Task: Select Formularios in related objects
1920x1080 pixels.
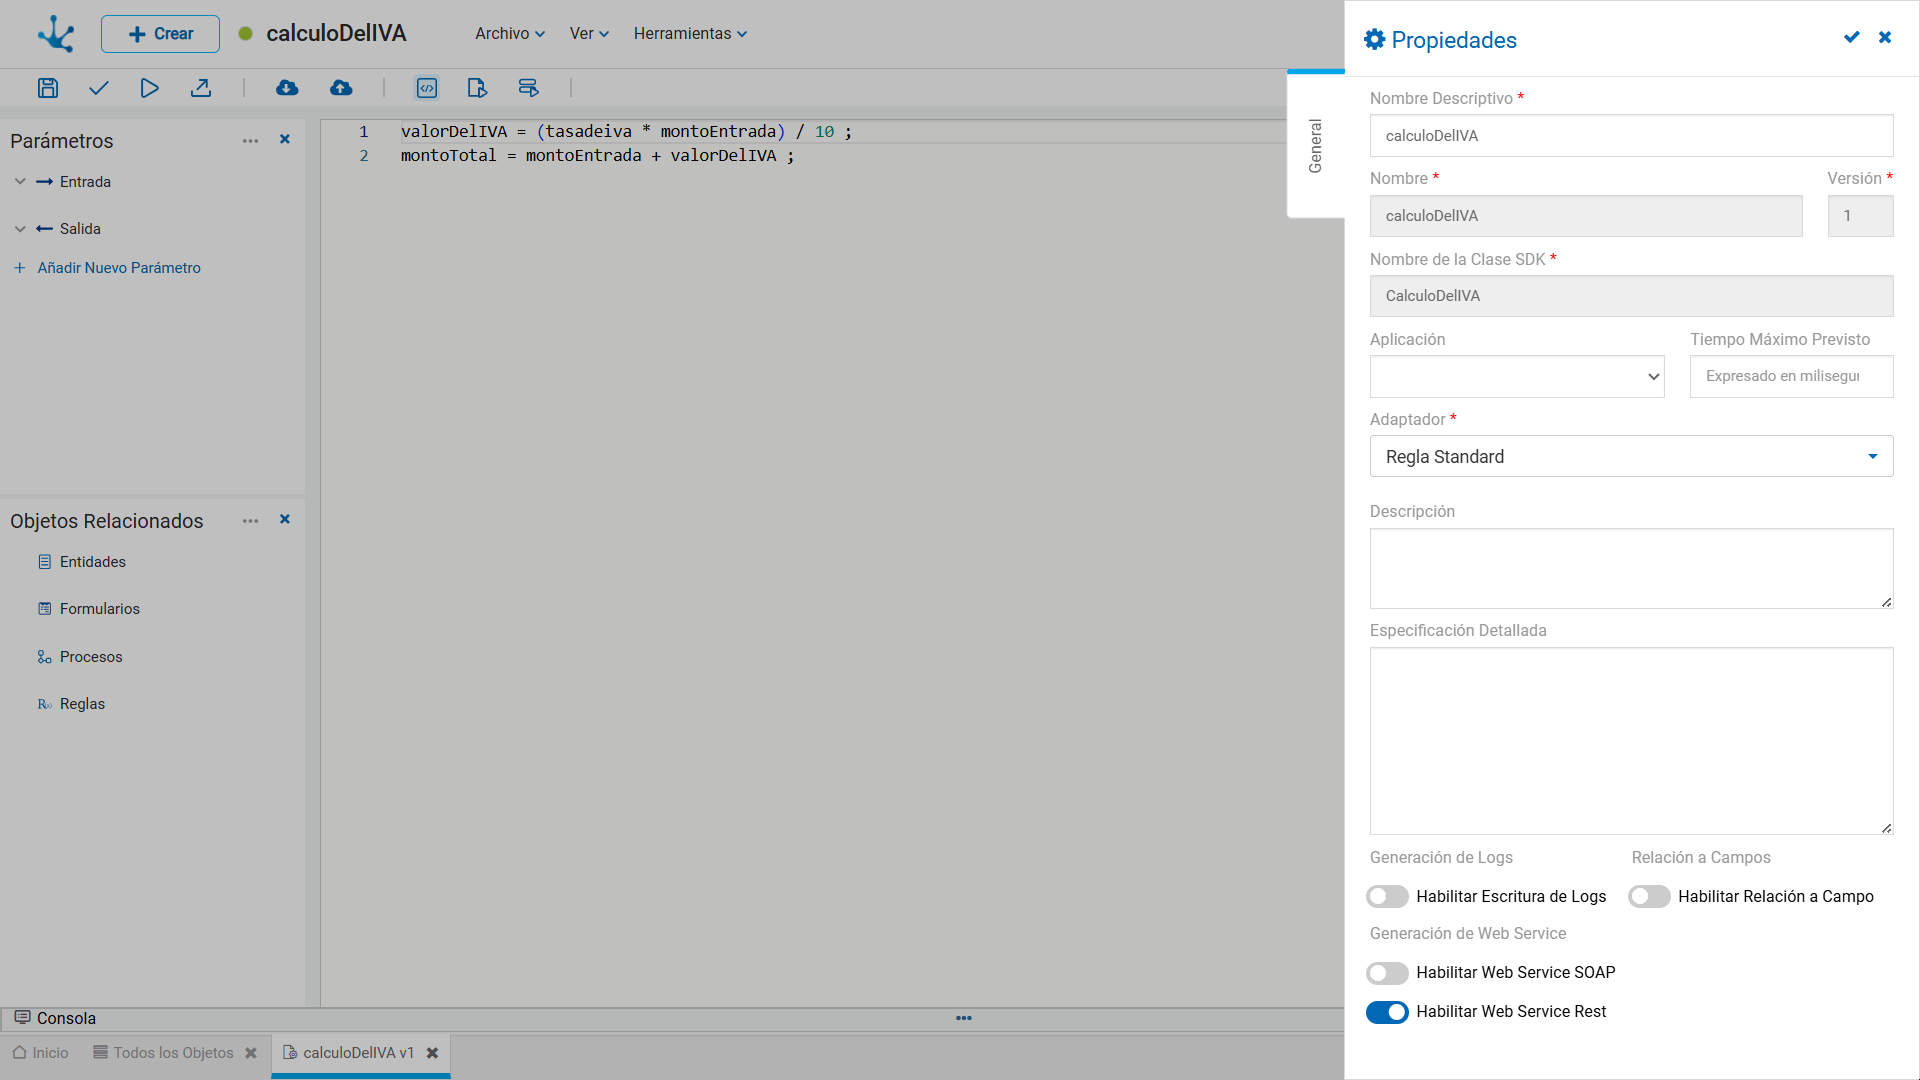Action: click(100, 609)
